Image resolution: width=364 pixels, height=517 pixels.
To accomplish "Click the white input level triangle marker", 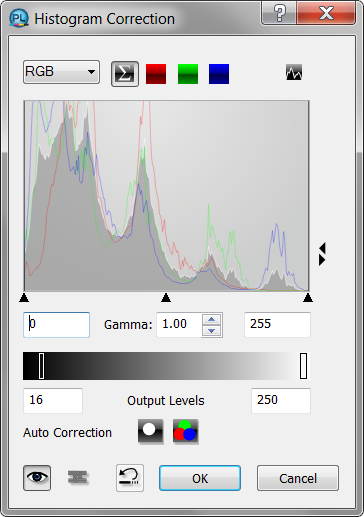I will coord(308,297).
